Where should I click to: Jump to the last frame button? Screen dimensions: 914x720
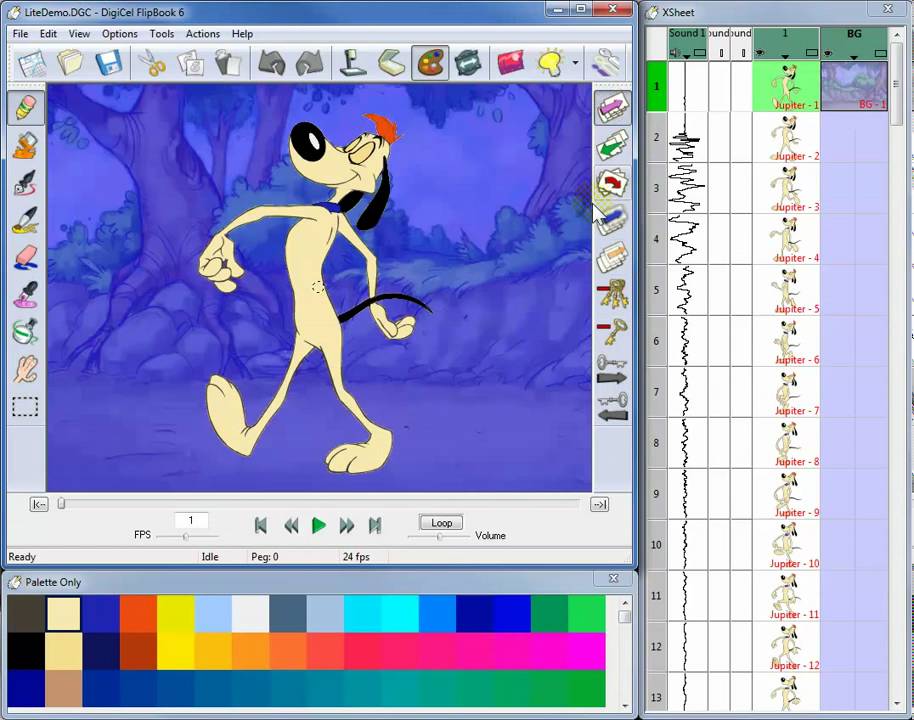click(375, 526)
